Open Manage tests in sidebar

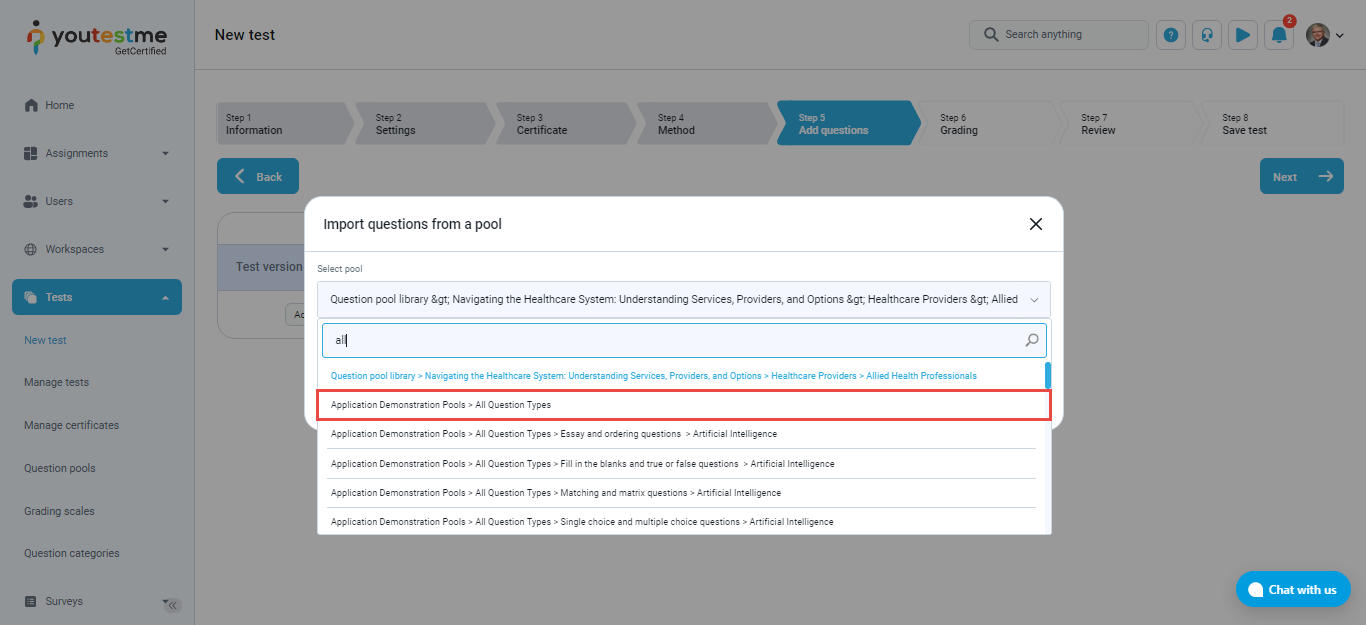click(x=56, y=383)
